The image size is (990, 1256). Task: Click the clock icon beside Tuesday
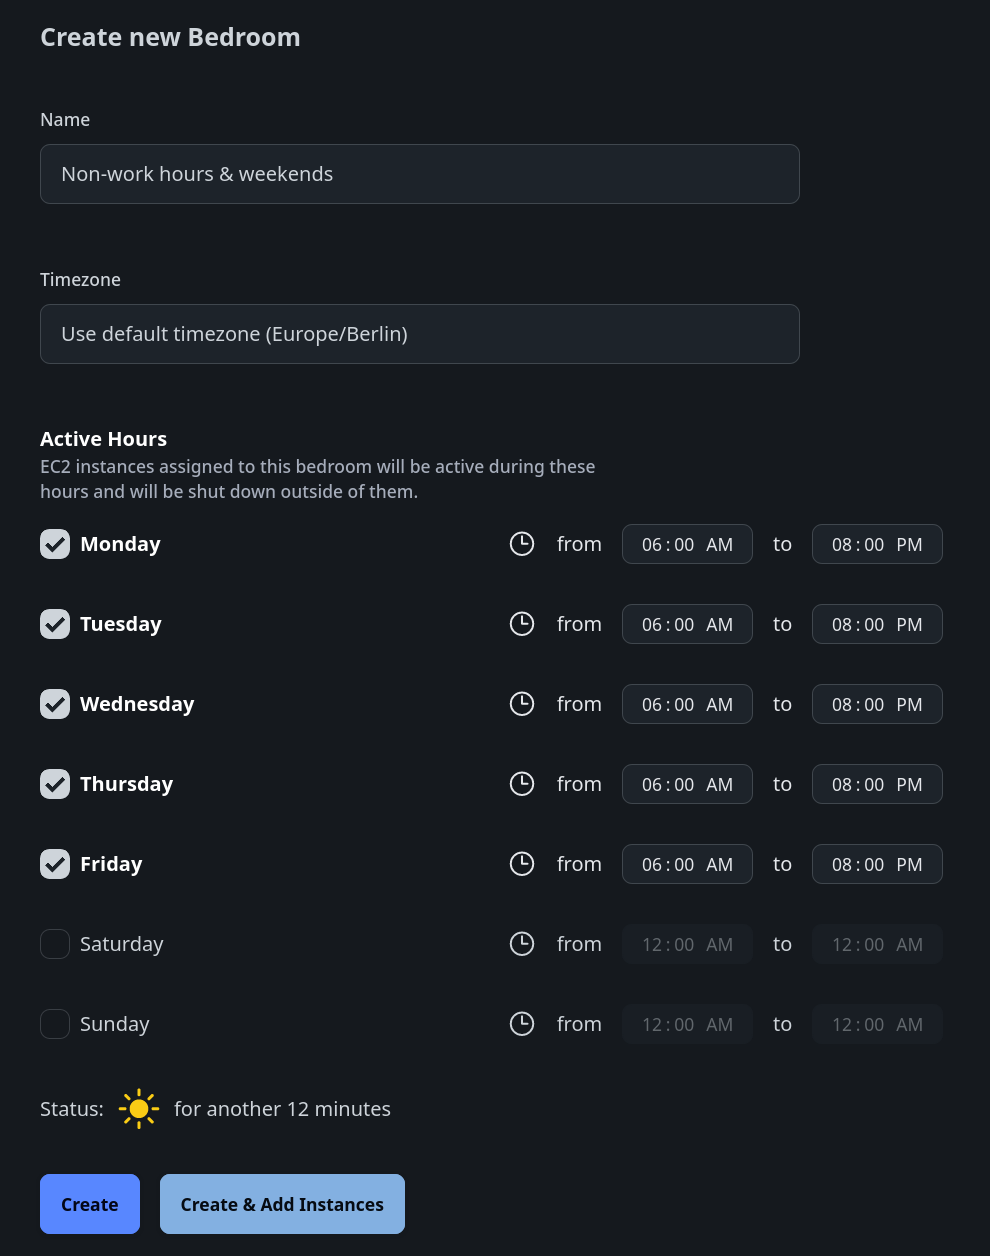click(522, 624)
